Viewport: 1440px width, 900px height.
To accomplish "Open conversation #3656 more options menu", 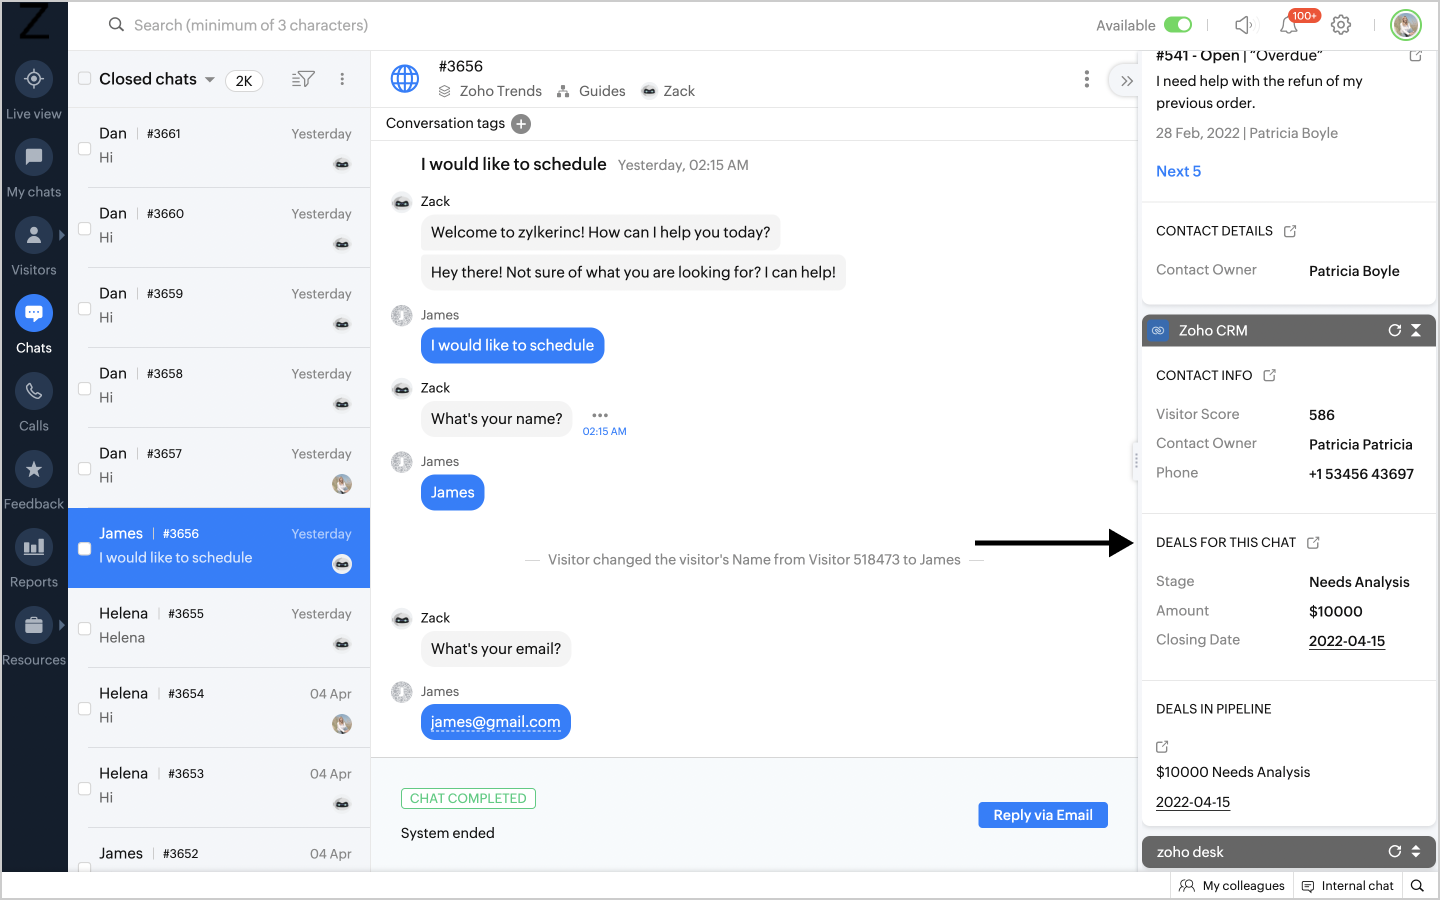I will pyautogui.click(x=1087, y=79).
